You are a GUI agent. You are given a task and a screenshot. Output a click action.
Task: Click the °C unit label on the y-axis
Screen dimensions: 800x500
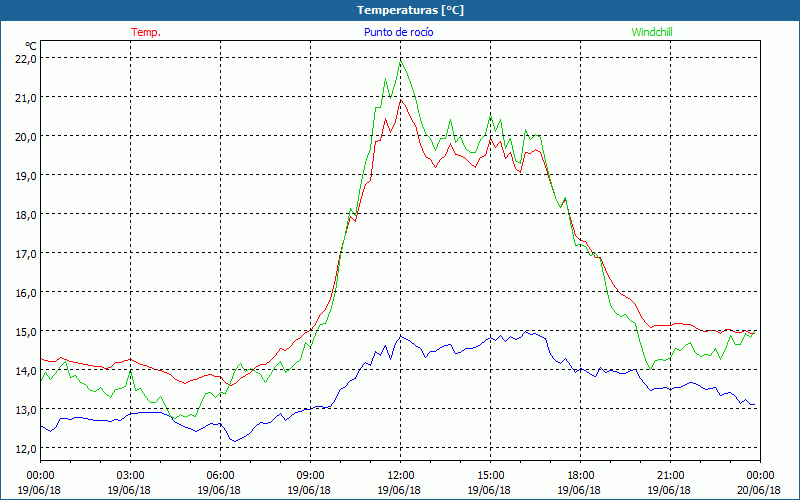point(31,46)
